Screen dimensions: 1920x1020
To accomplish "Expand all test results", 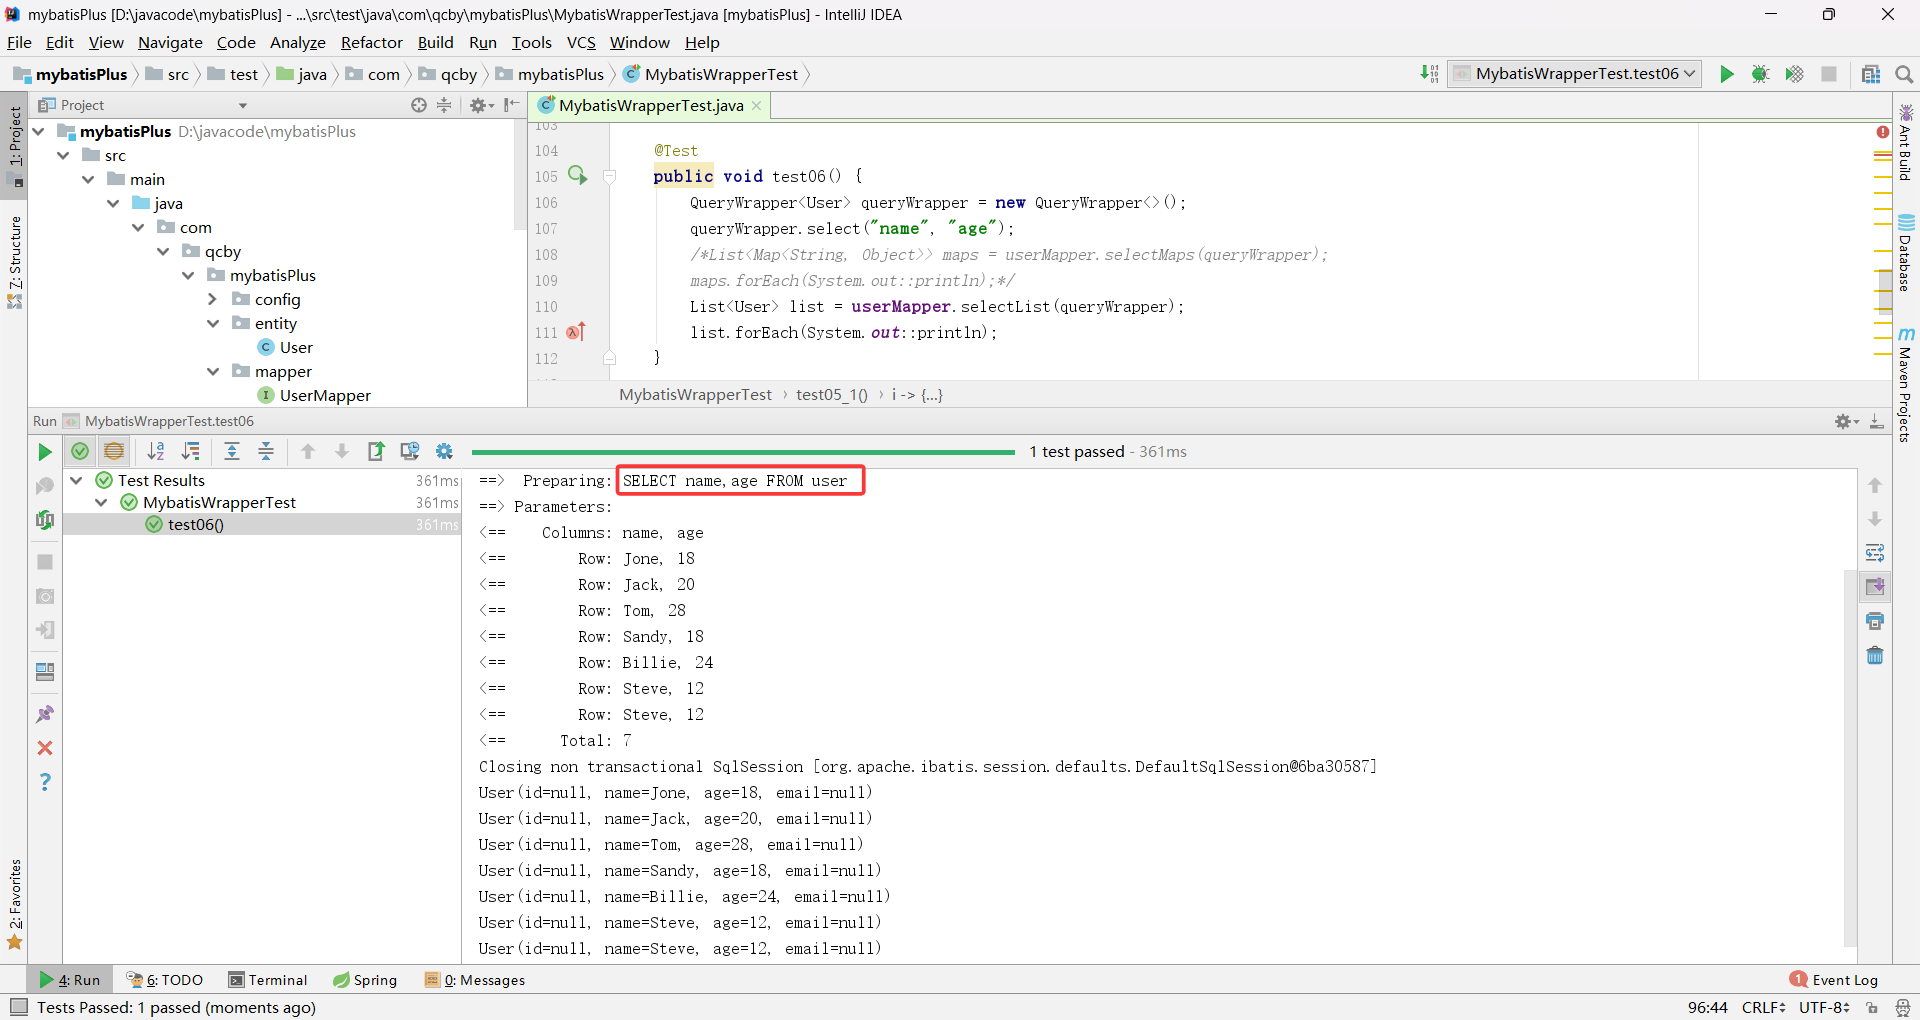I will pyautogui.click(x=232, y=452).
